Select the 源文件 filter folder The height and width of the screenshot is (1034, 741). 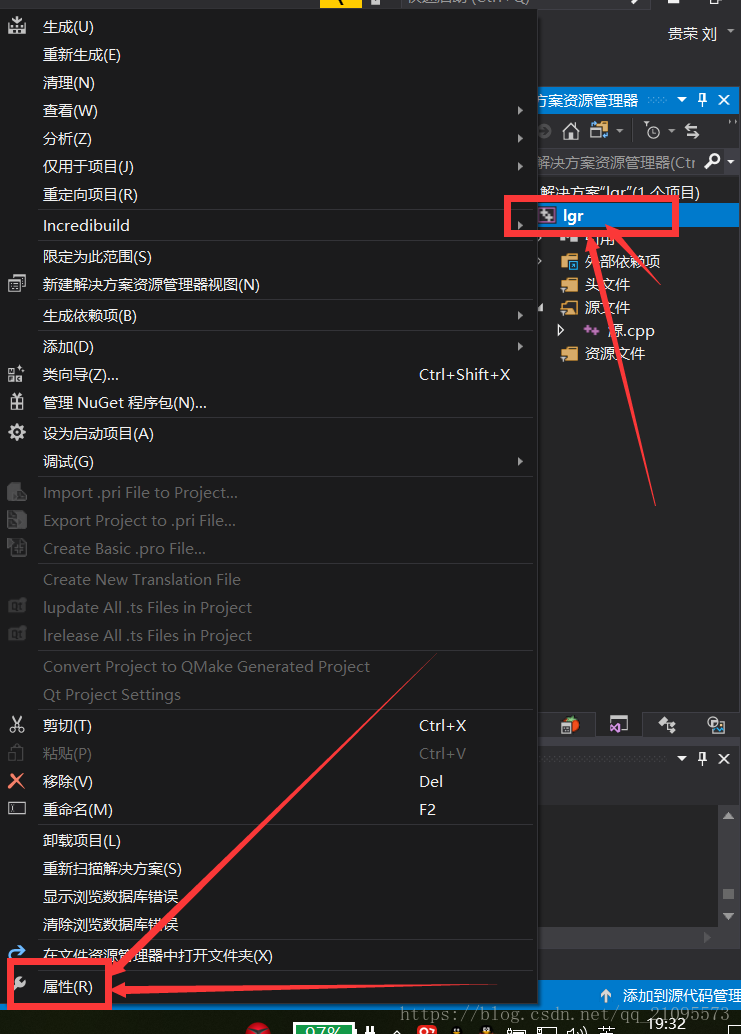coord(595,307)
